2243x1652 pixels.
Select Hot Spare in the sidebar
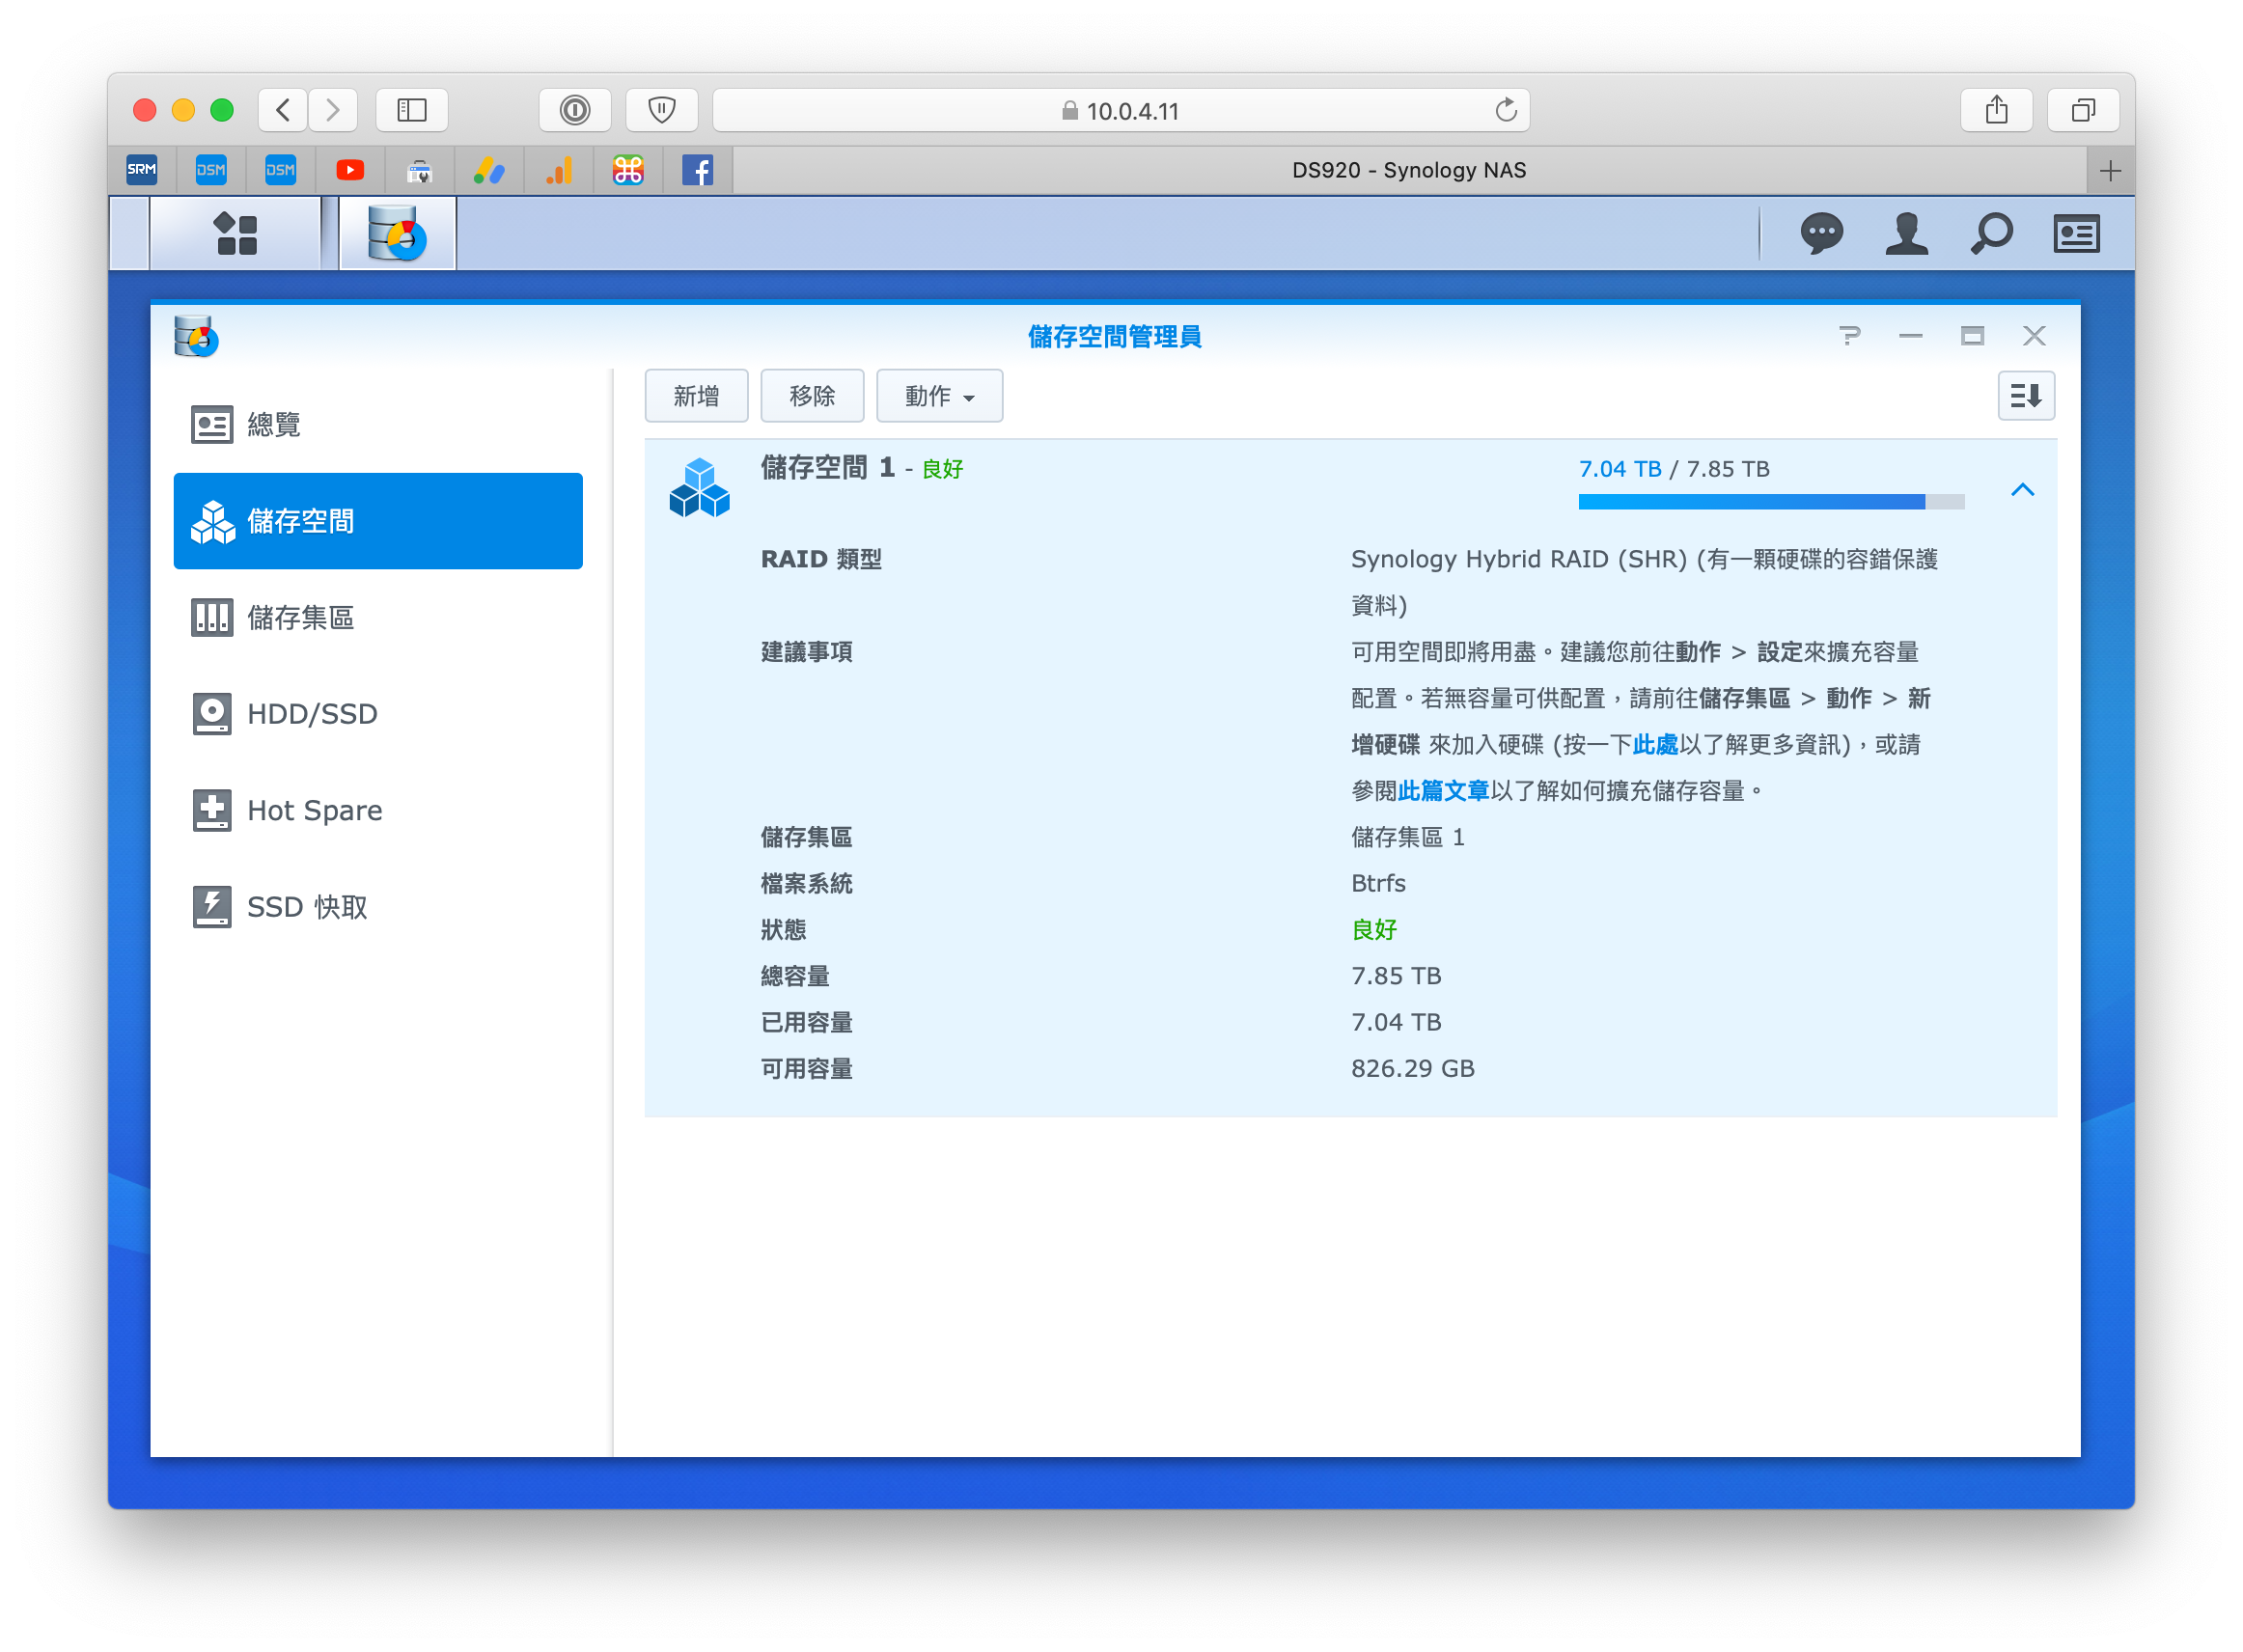tap(378, 810)
